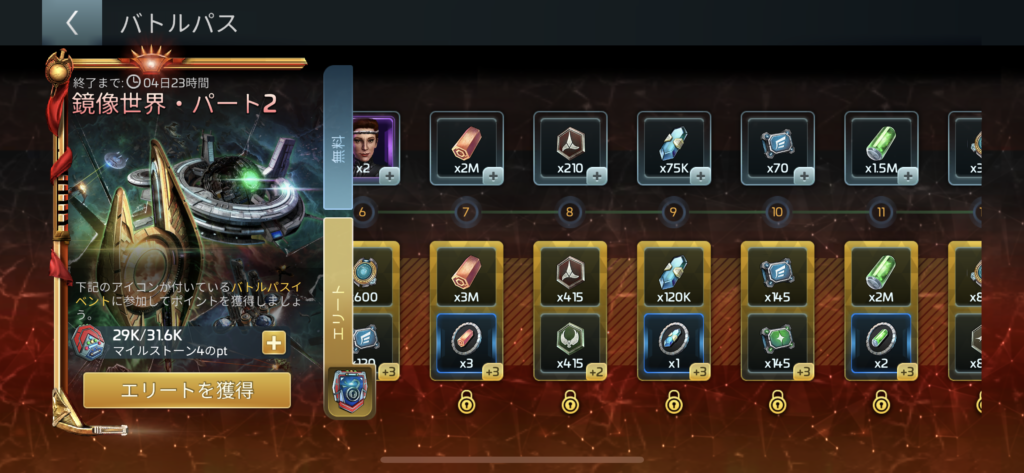
Task: Select milestone marker 8 on progress line
Action: pos(570,212)
